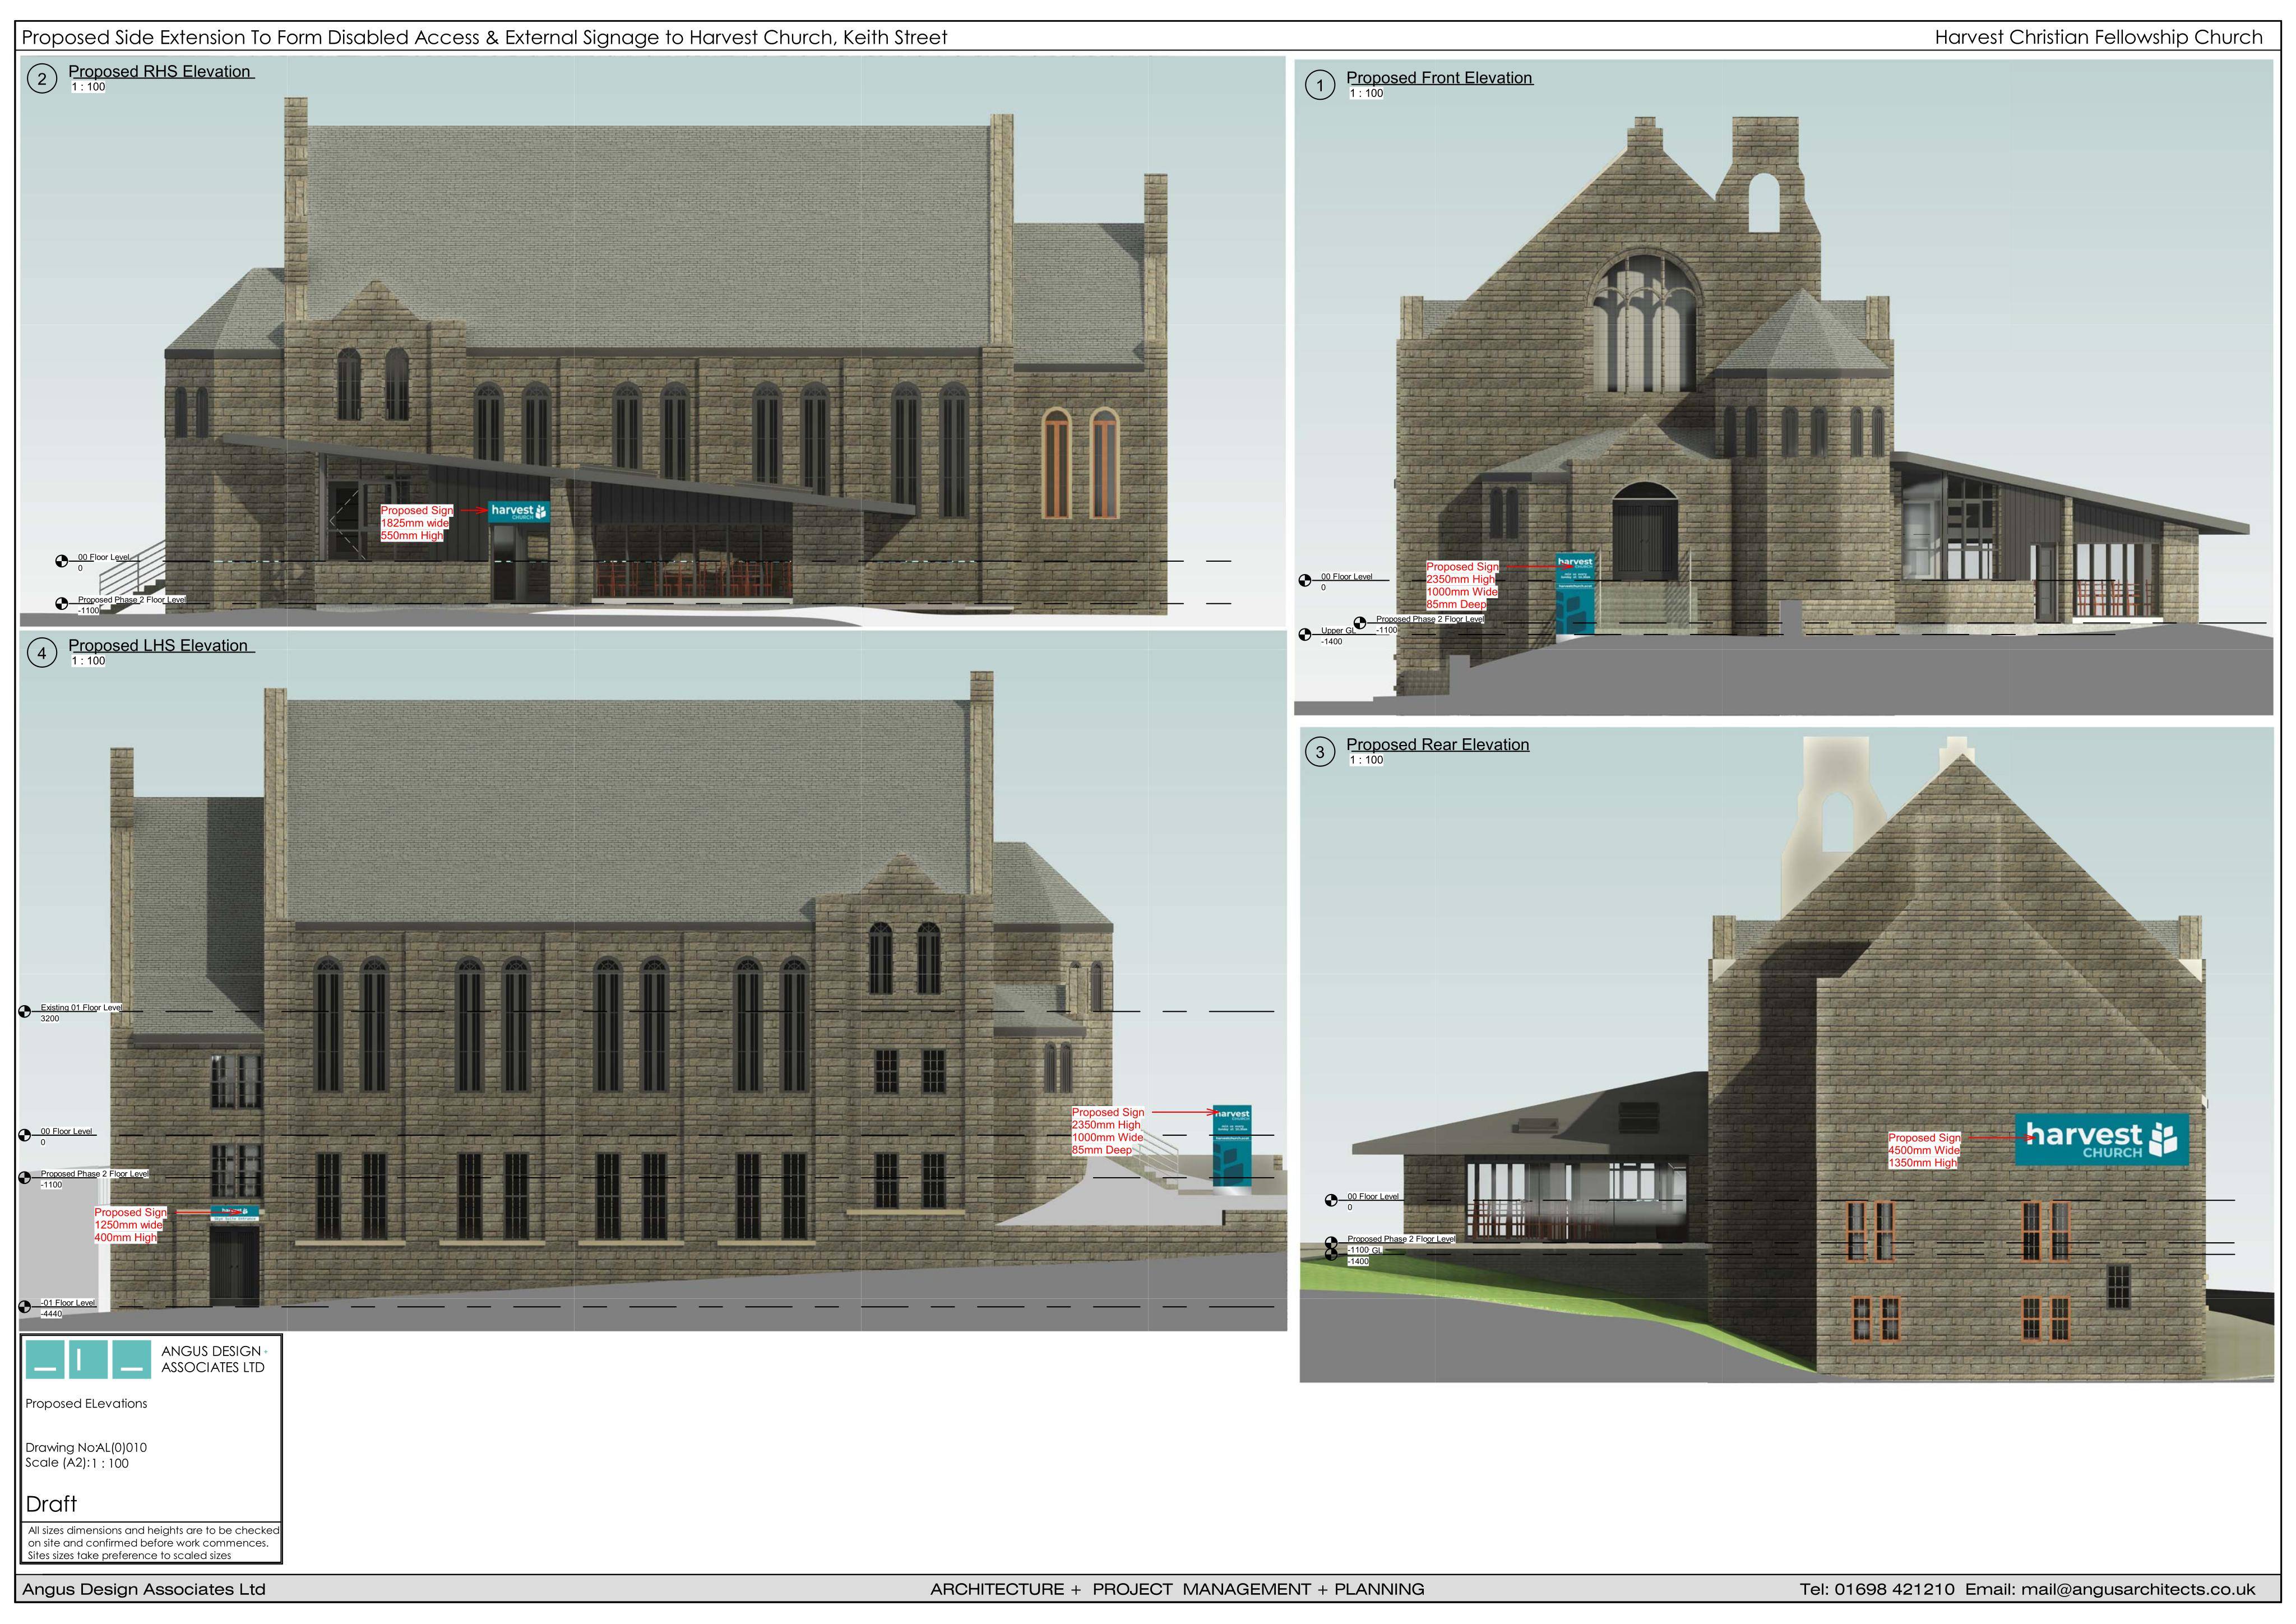Click the circled view number 1 marker

pos(1320,85)
